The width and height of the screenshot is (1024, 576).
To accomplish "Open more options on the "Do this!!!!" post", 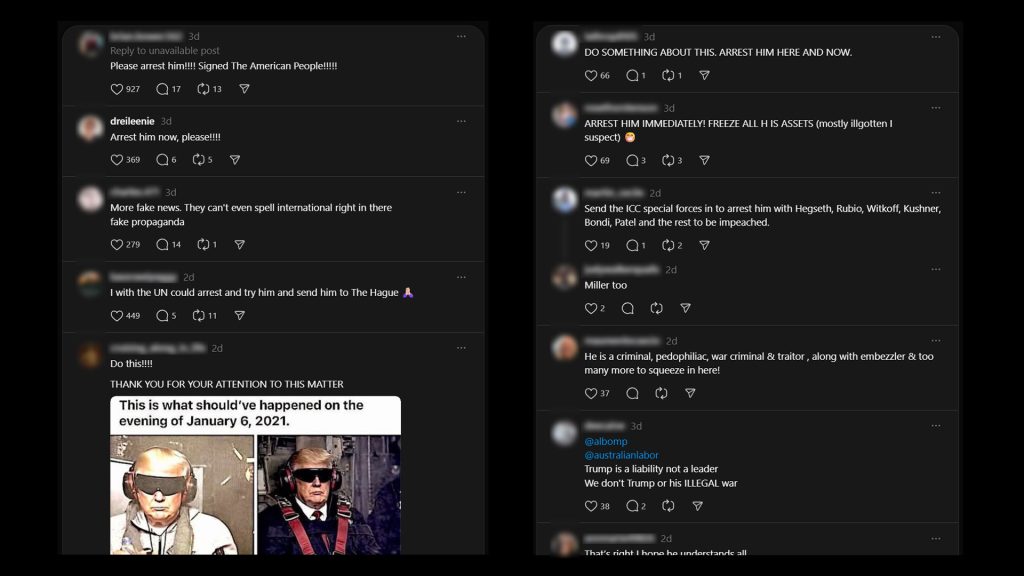I will [x=461, y=348].
